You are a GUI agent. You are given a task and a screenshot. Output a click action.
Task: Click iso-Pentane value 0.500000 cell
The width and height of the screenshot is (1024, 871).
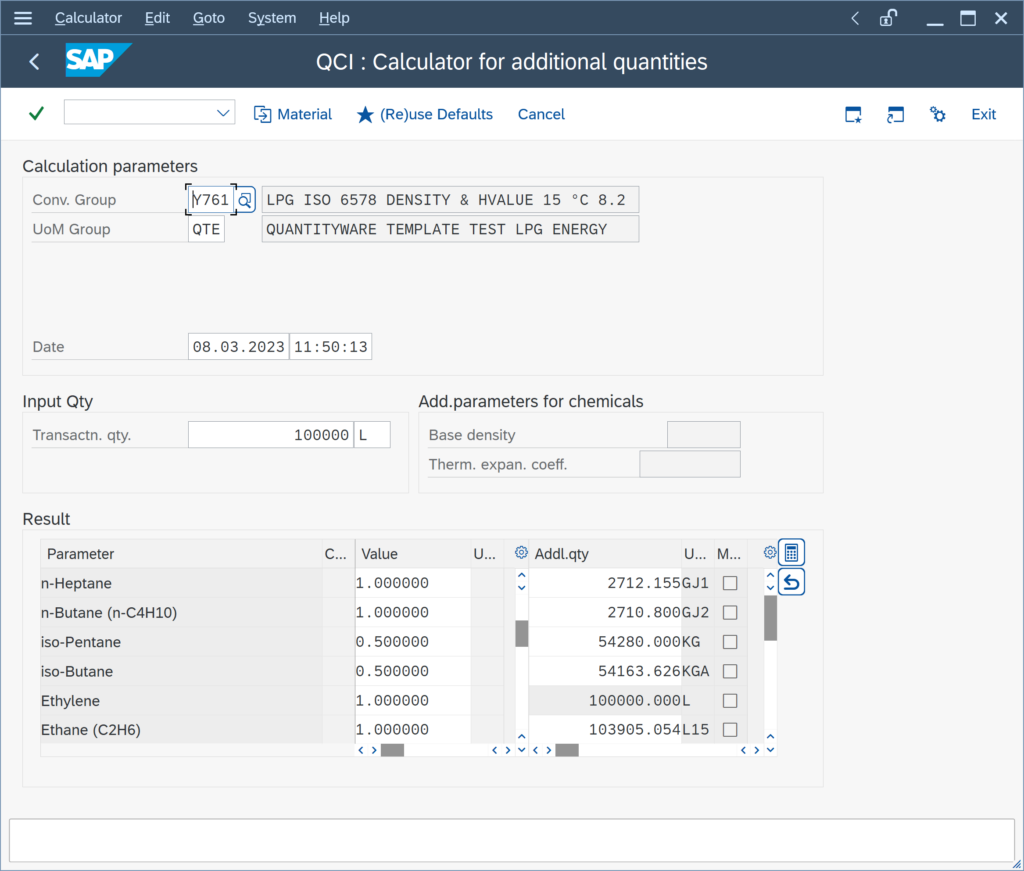(x=413, y=642)
